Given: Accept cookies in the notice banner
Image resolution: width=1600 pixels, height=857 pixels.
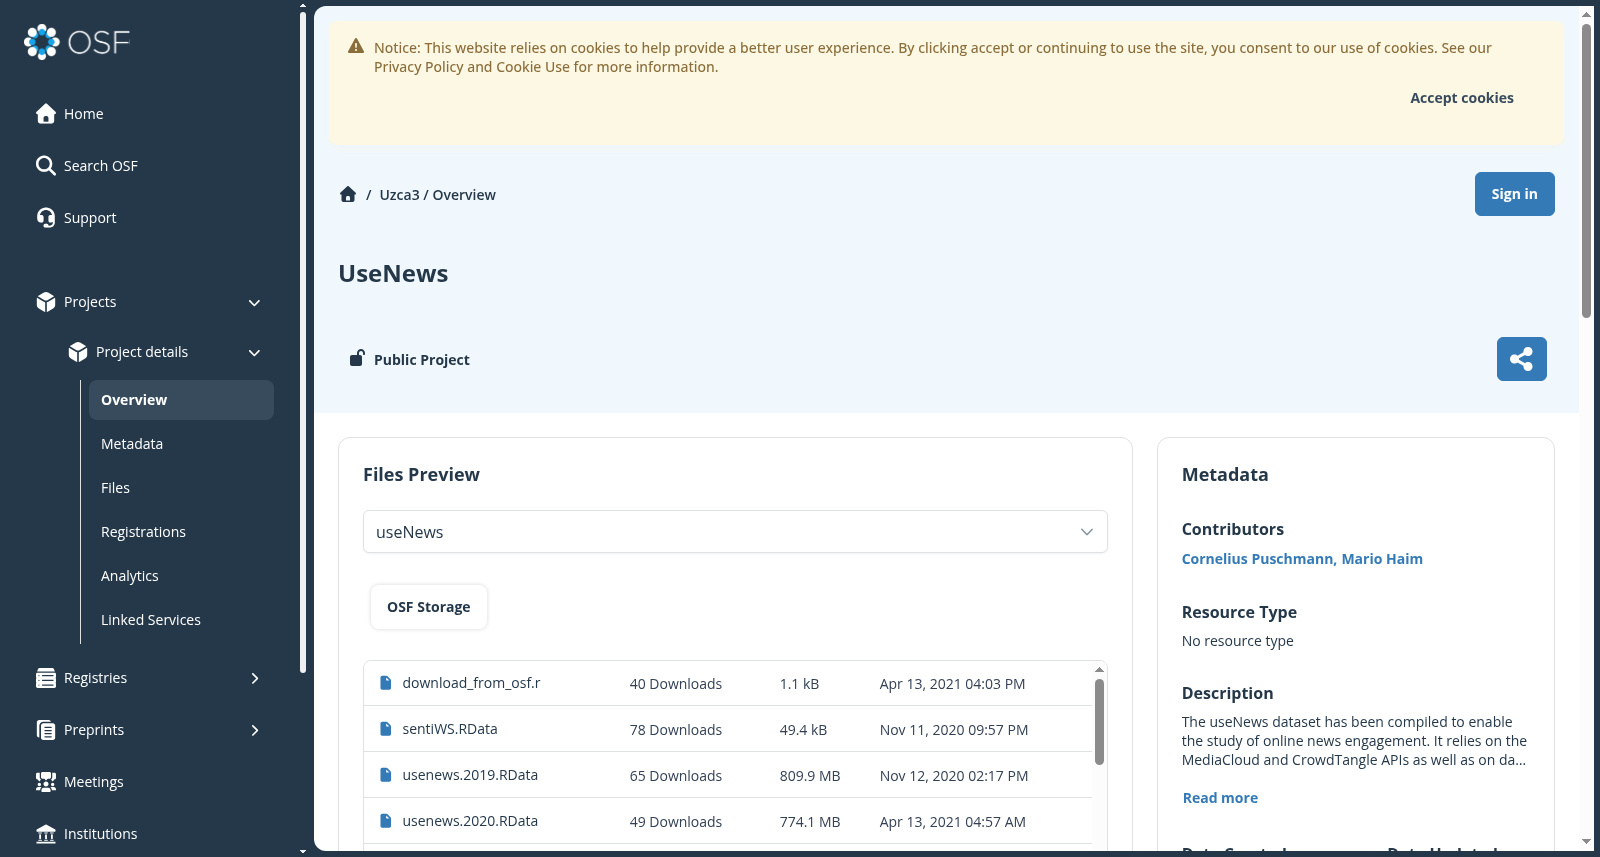Looking at the screenshot, I should point(1461,98).
